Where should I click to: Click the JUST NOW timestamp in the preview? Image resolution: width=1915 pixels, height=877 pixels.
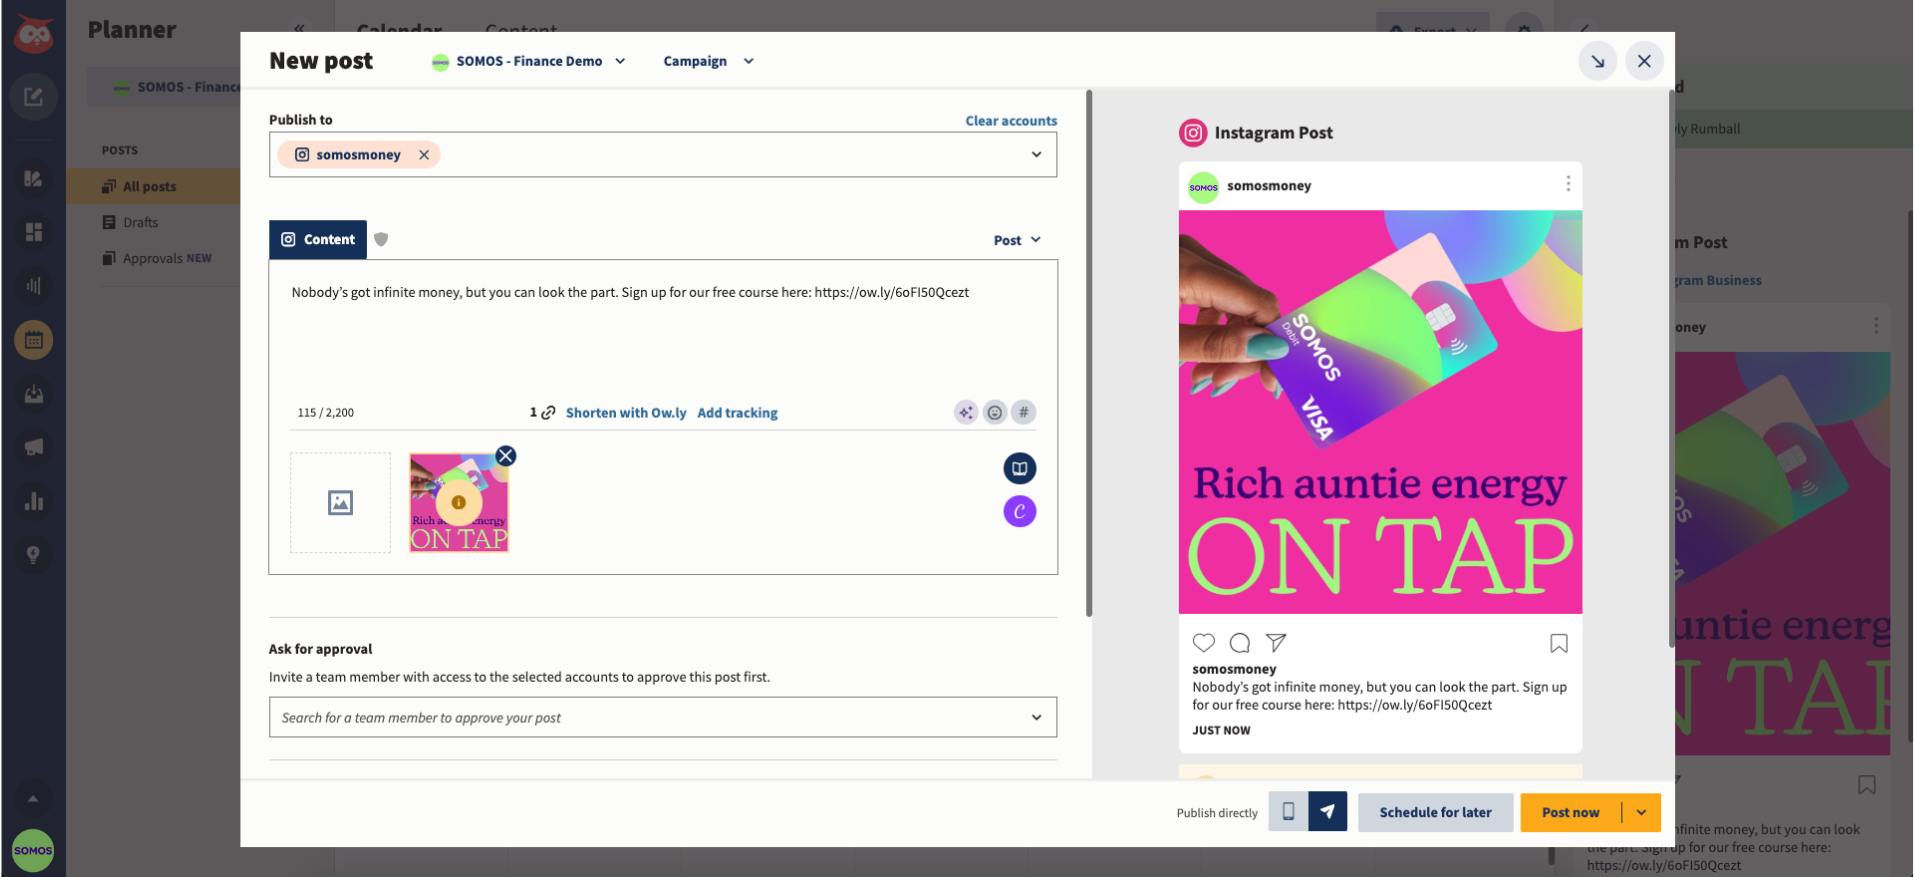1221,730
